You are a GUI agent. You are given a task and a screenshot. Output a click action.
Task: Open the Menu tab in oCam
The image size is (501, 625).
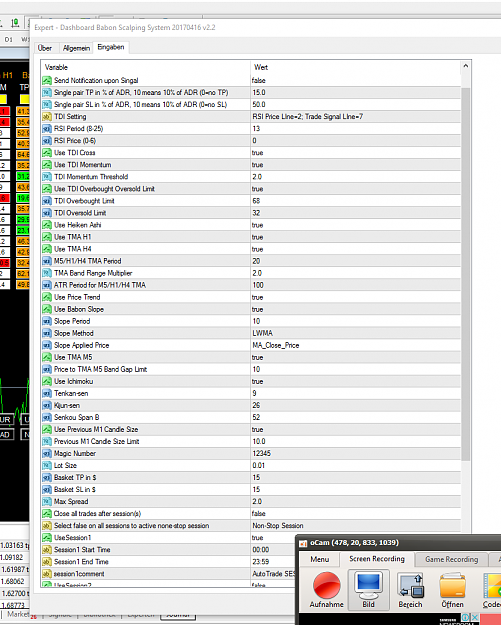click(x=320, y=559)
